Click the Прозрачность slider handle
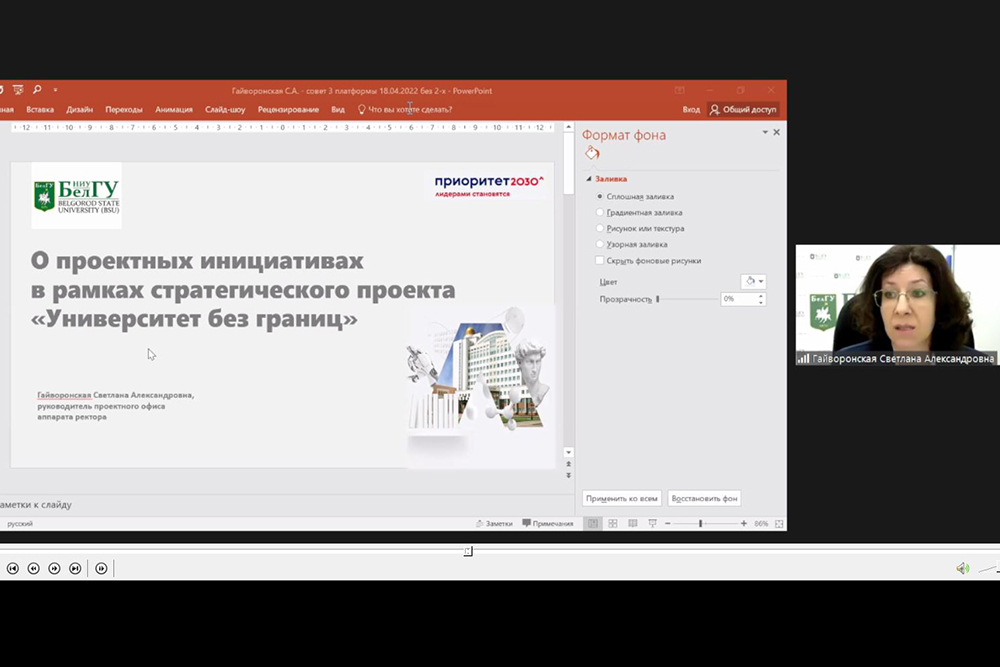Viewport: 1000px width, 667px height. [657, 299]
